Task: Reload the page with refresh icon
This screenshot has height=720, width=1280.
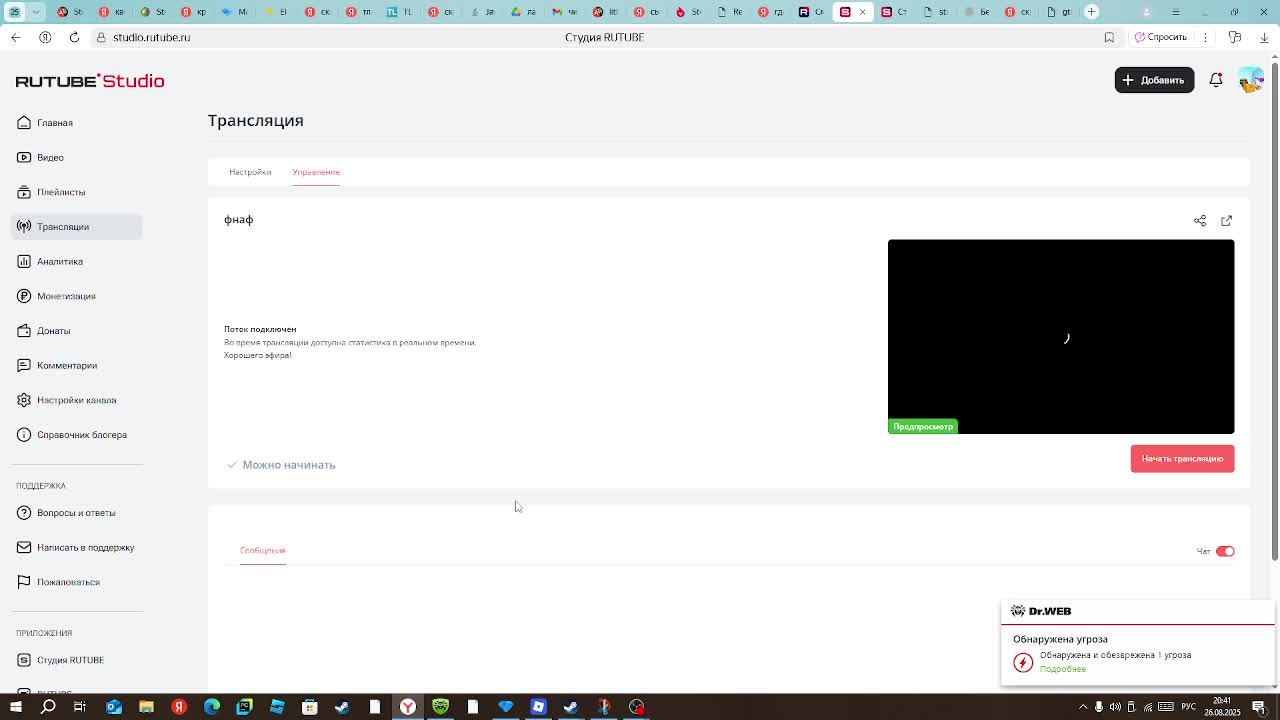Action: pos(74,37)
